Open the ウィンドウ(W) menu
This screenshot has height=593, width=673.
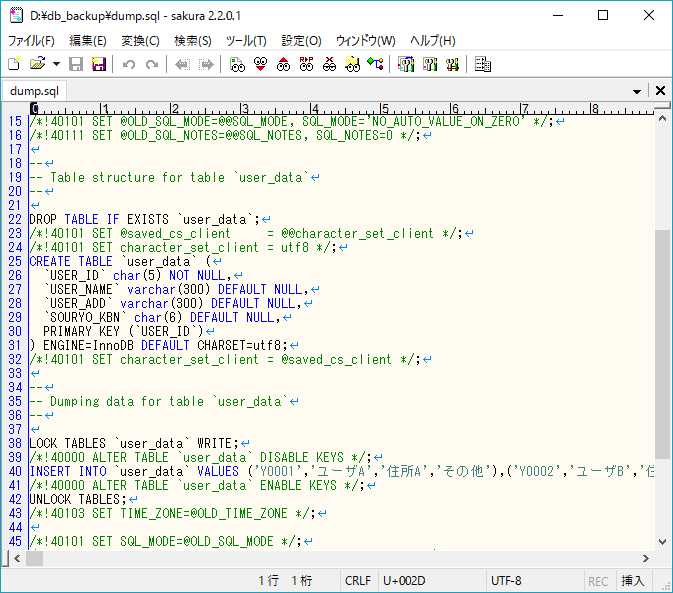pos(365,41)
